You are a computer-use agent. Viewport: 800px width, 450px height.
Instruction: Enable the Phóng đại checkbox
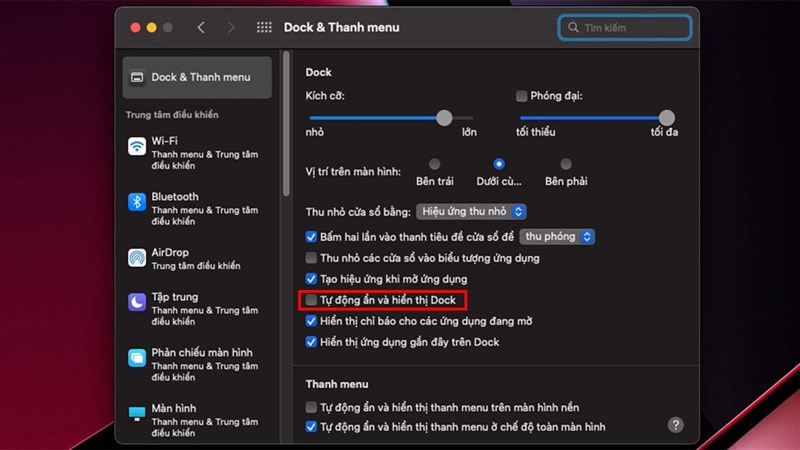pyautogui.click(x=521, y=96)
